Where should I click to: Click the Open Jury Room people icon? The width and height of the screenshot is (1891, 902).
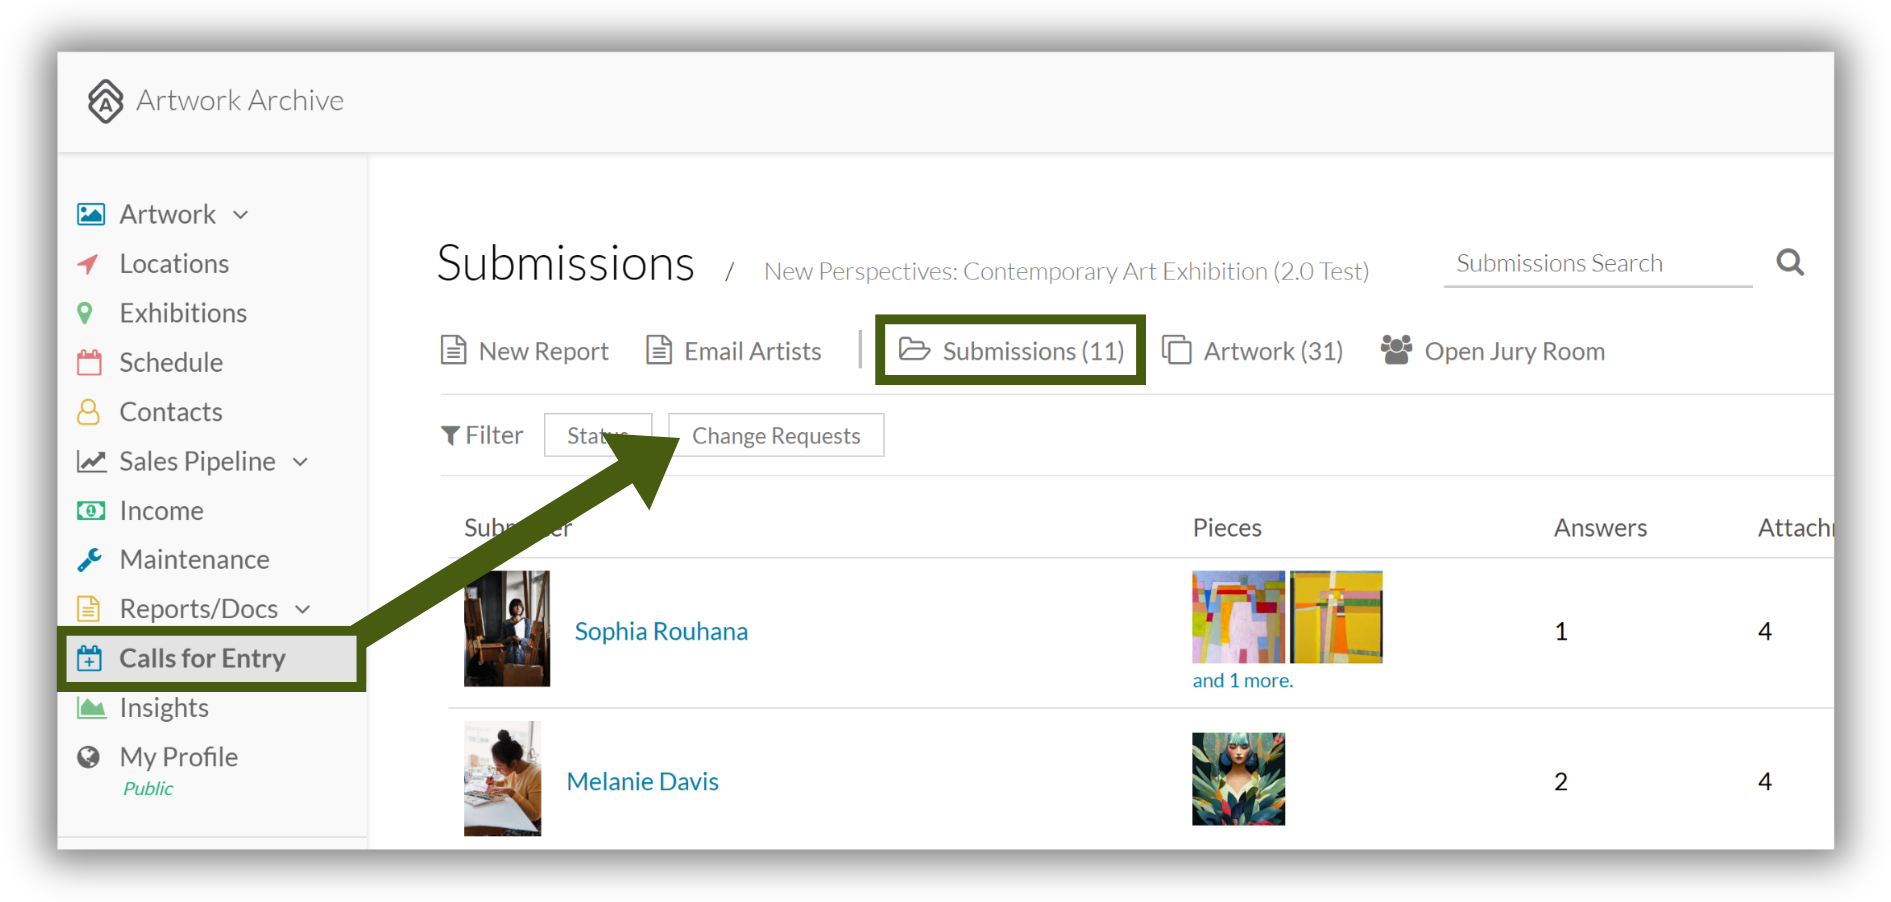(1396, 350)
